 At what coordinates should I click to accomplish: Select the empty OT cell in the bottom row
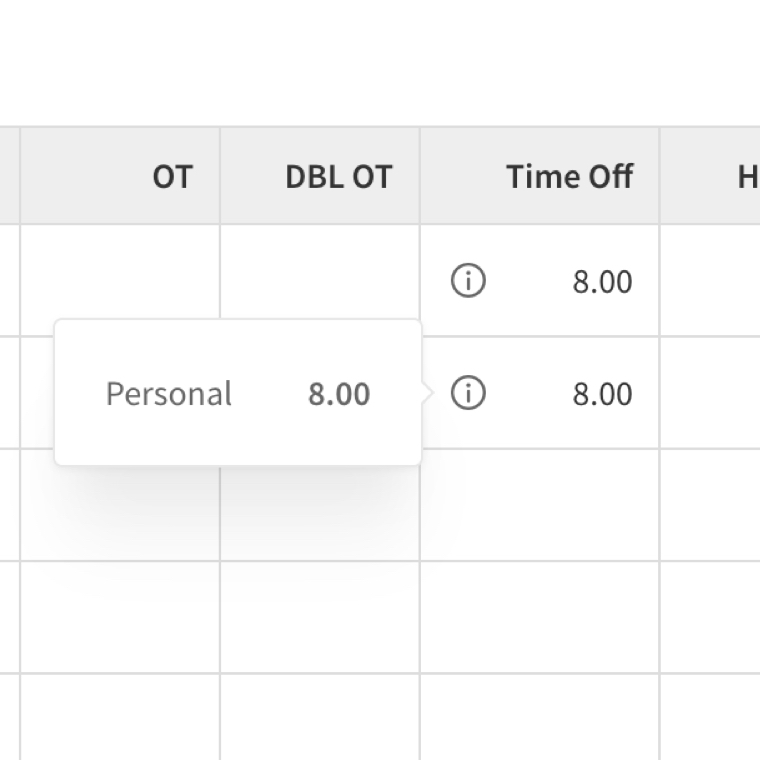tap(120, 717)
